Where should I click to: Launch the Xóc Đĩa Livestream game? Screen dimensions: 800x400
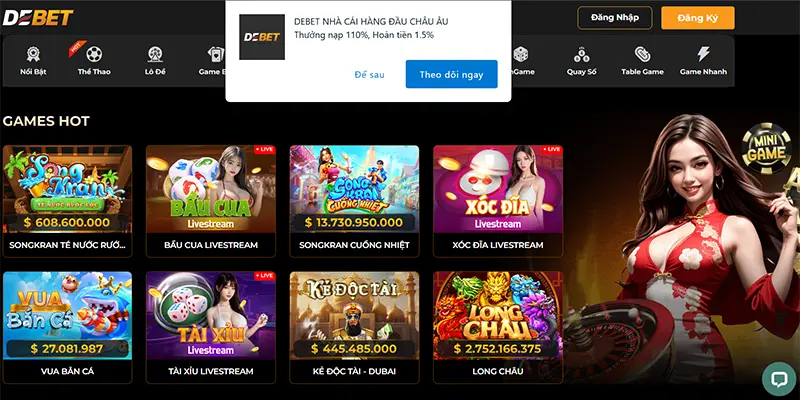(x=498, y=201)
